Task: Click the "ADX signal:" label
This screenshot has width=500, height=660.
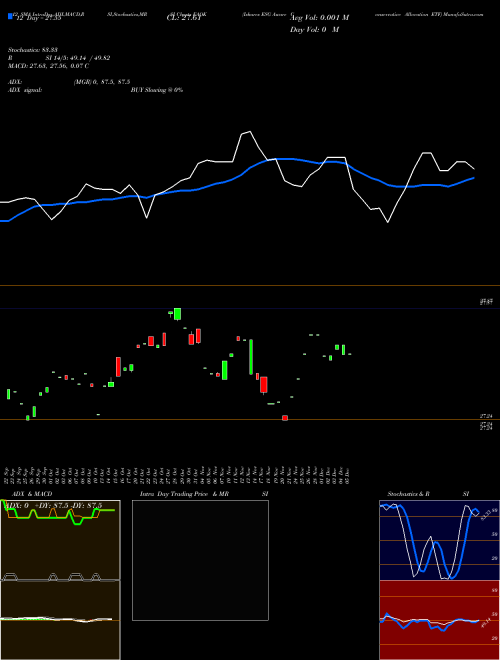Action: (x=25, y=90)
